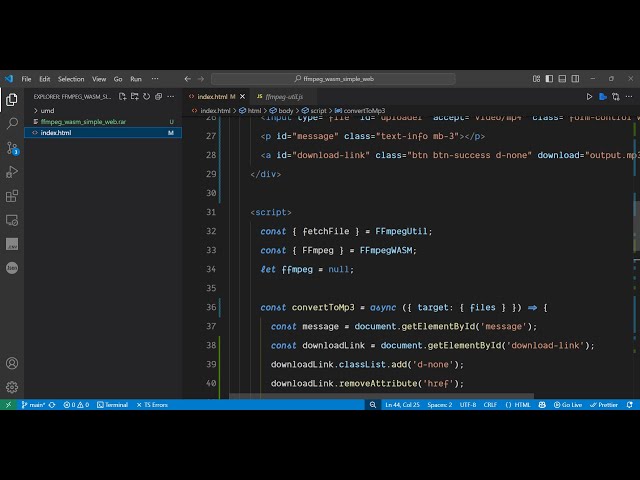Click the Copilot status icon
This screenshot has height=480, width=640.
point(542,404)
